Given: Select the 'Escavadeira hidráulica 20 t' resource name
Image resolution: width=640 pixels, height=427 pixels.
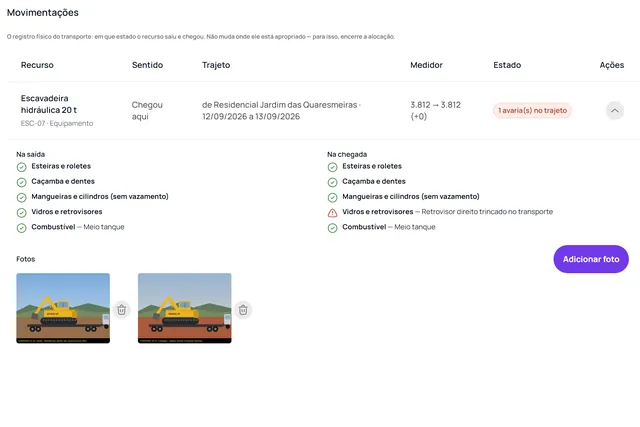Looking at the screenshot, I should click(x=49, y=104).
